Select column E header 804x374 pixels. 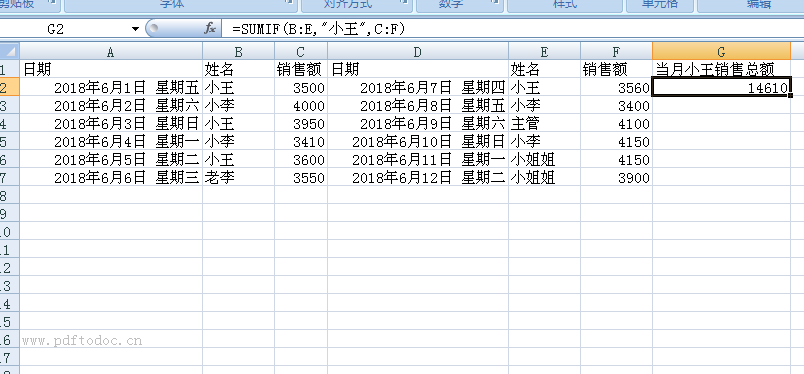(x=545, y=51)
